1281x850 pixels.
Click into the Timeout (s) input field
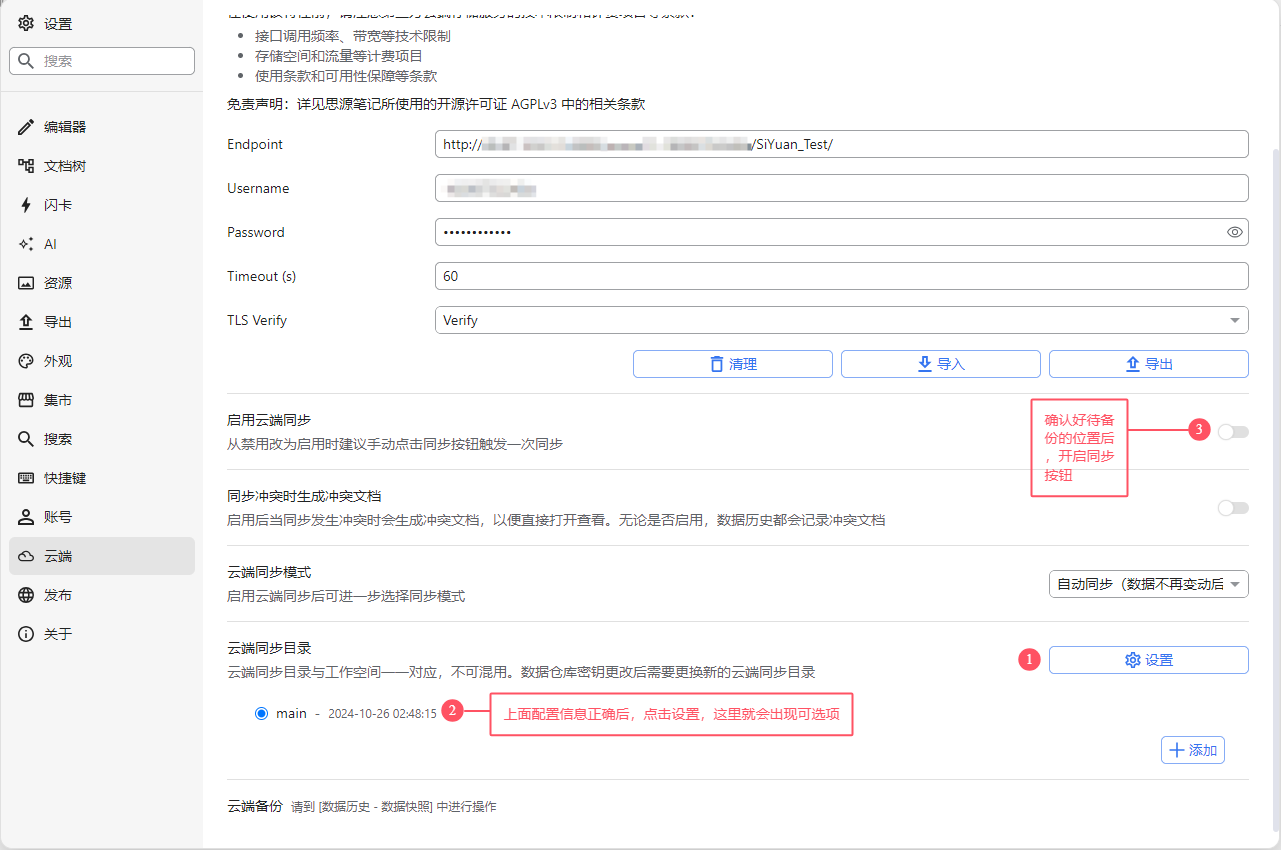click(841, 276)
